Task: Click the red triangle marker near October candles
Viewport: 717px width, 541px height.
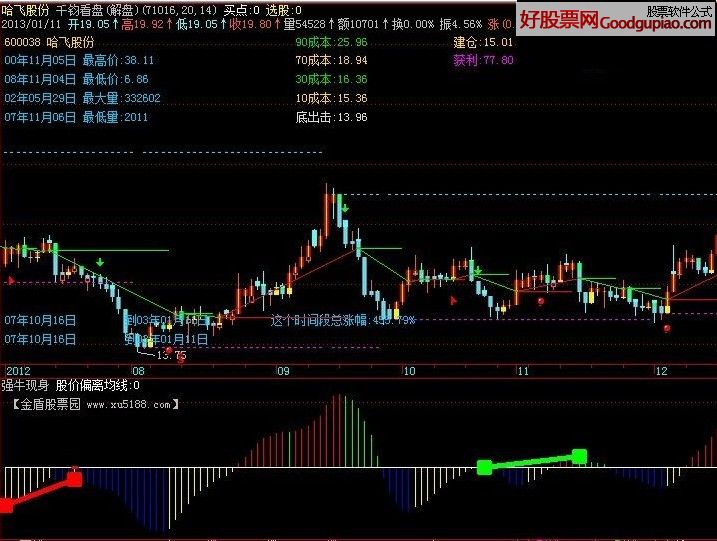Action: 454,299
